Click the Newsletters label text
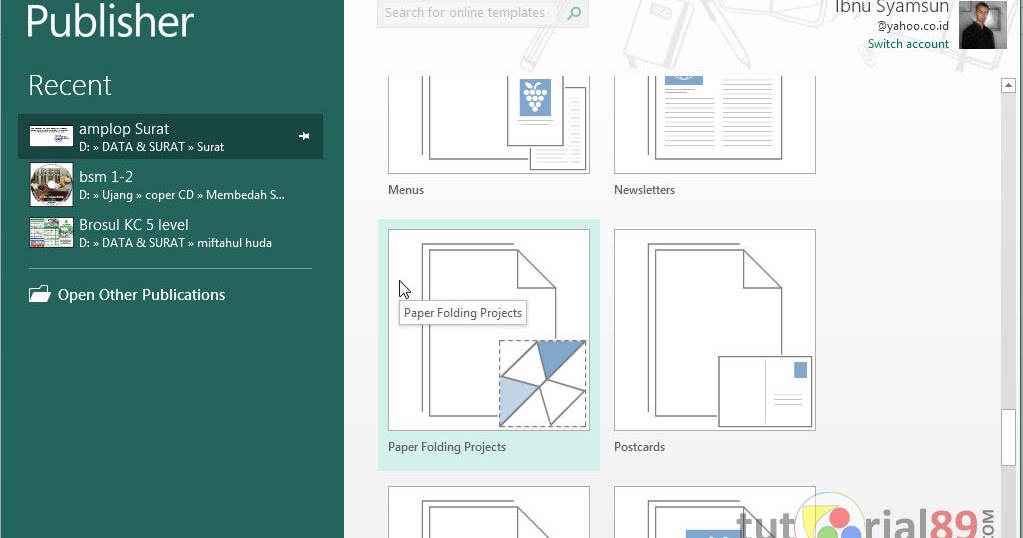Viewport: 1023px width, 538px height. click(x=644, y=190)
